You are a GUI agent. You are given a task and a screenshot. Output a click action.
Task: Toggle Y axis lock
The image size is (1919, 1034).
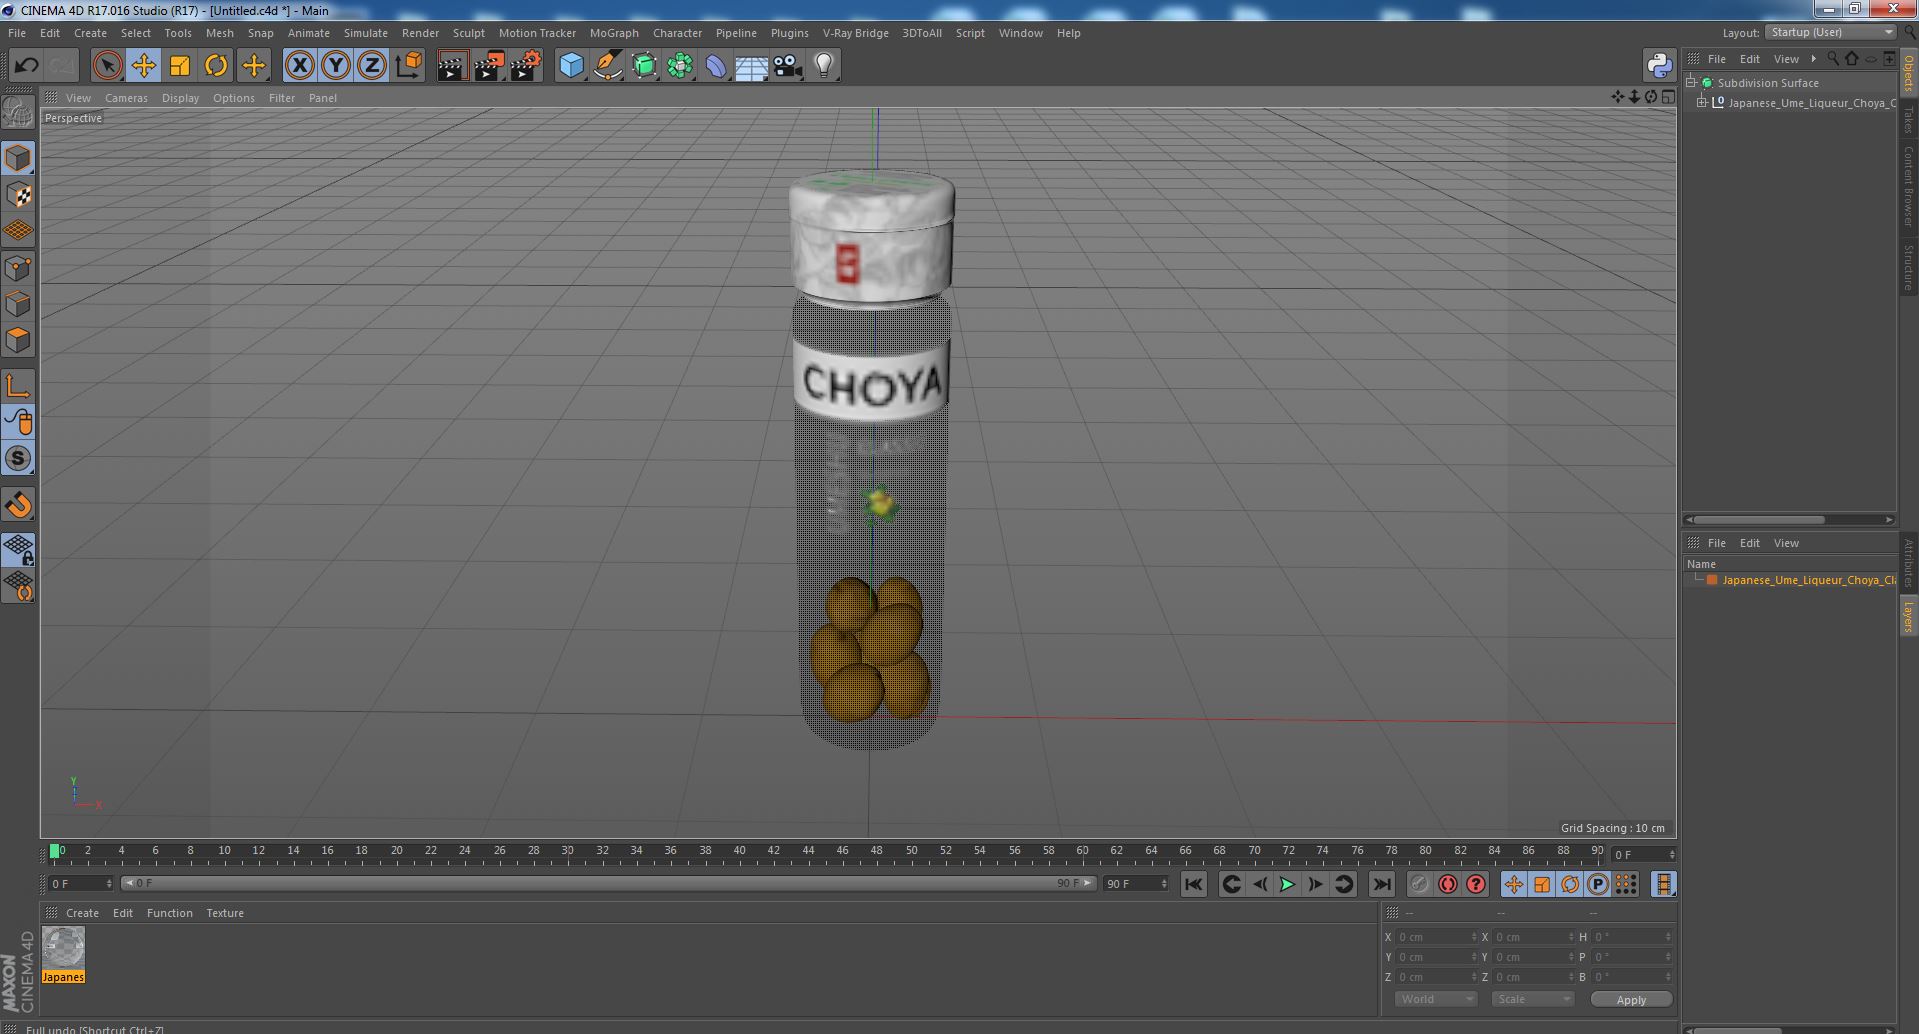[x=336, y=66]
